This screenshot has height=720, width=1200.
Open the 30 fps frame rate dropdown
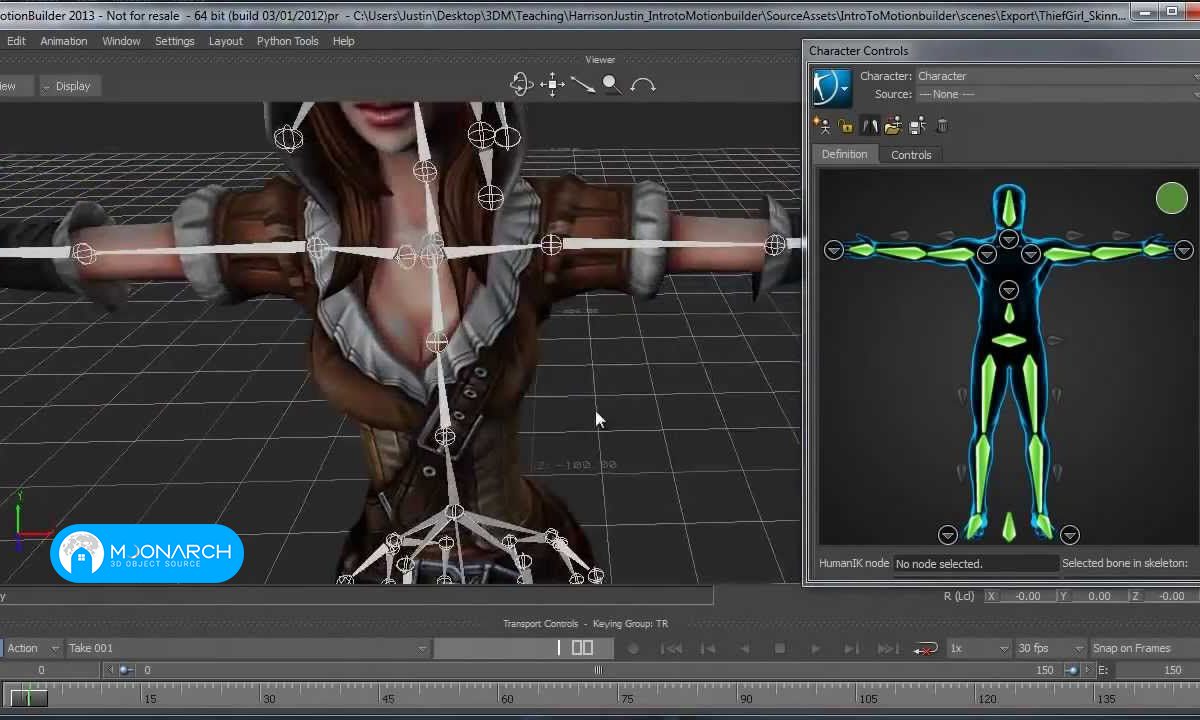click(1050, 648)
